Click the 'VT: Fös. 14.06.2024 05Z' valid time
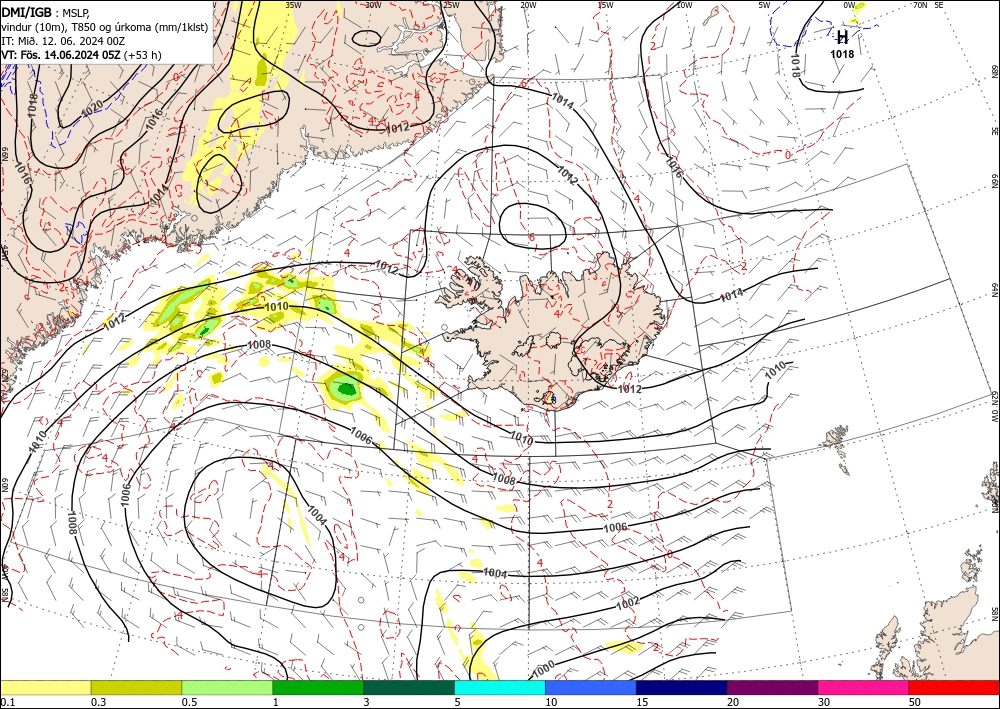The height and width of the screenshot is (709, 1000). point(61,55)
